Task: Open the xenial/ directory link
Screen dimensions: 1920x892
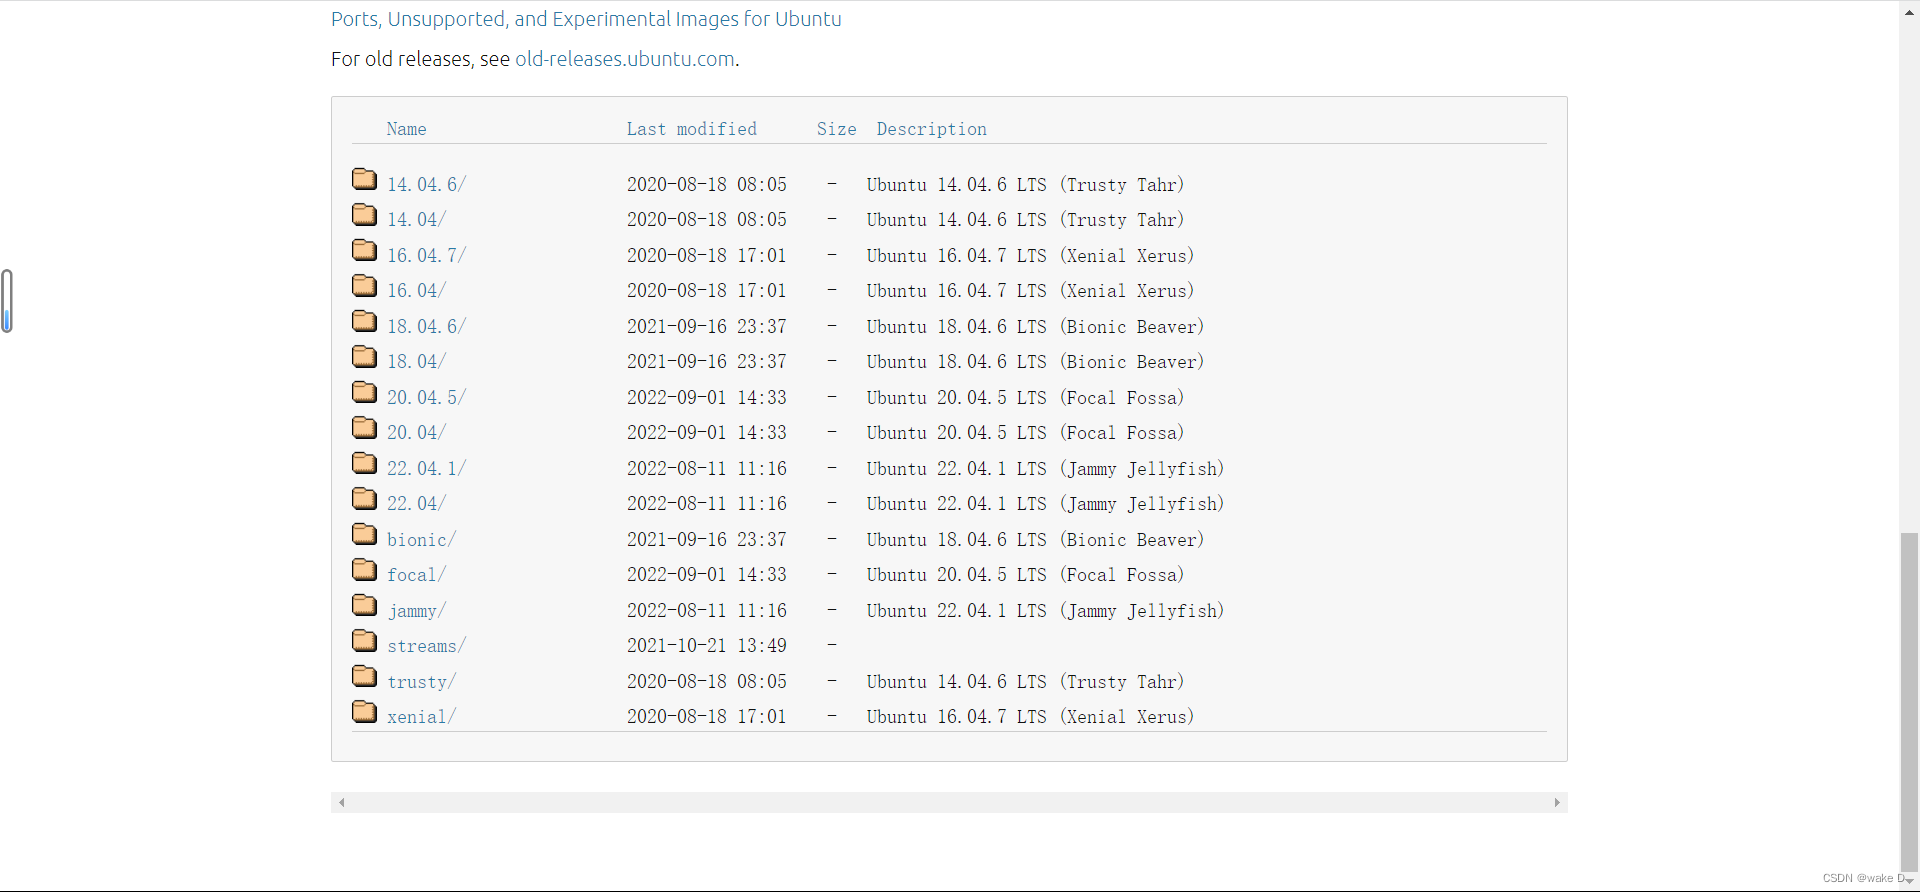Action: pos(422,717)
